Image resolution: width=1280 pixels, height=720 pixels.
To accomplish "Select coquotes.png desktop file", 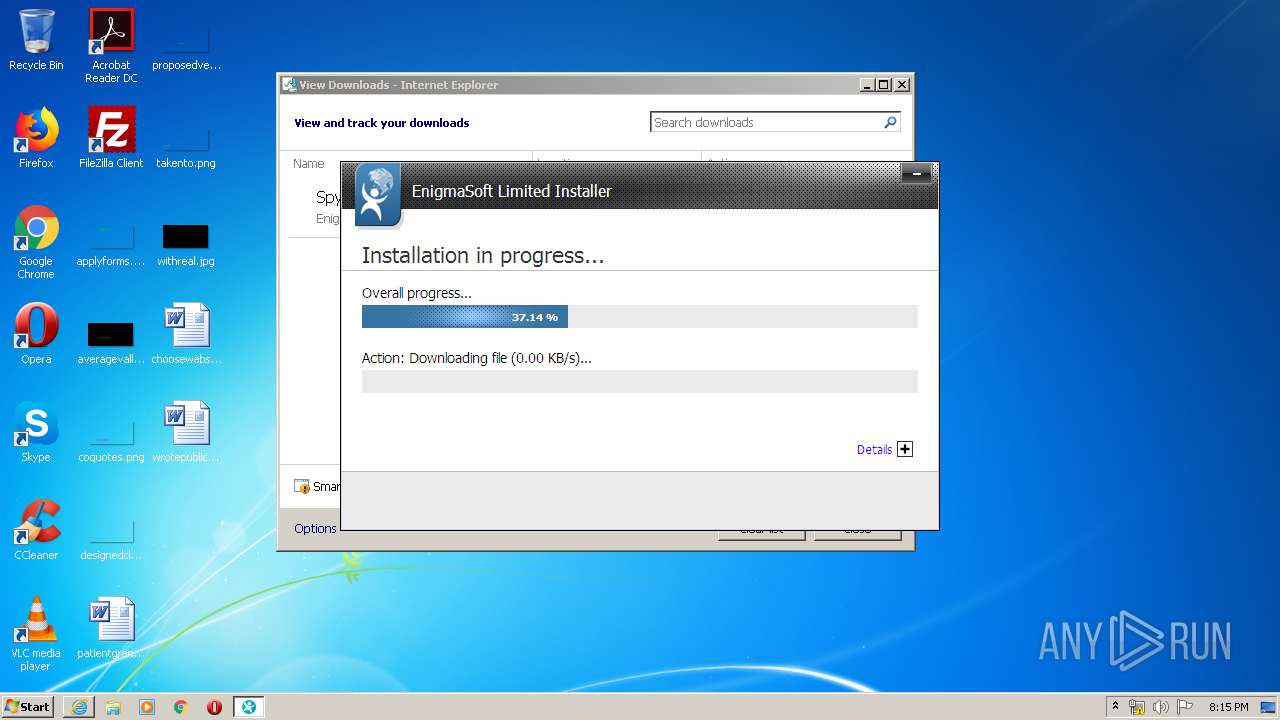I will 111,438.
